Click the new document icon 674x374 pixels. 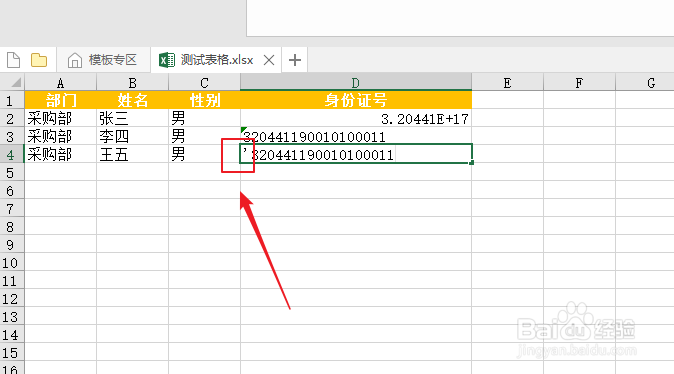point(13,60)
